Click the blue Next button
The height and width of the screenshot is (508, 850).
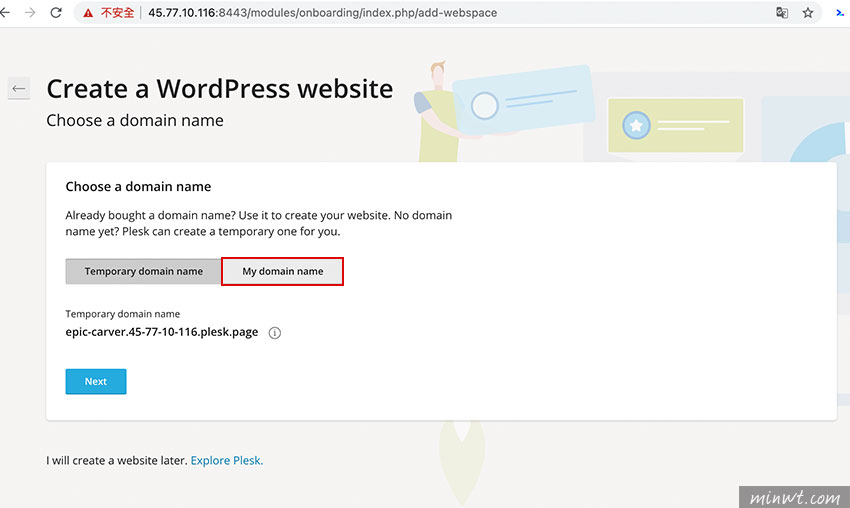point(96,382)
